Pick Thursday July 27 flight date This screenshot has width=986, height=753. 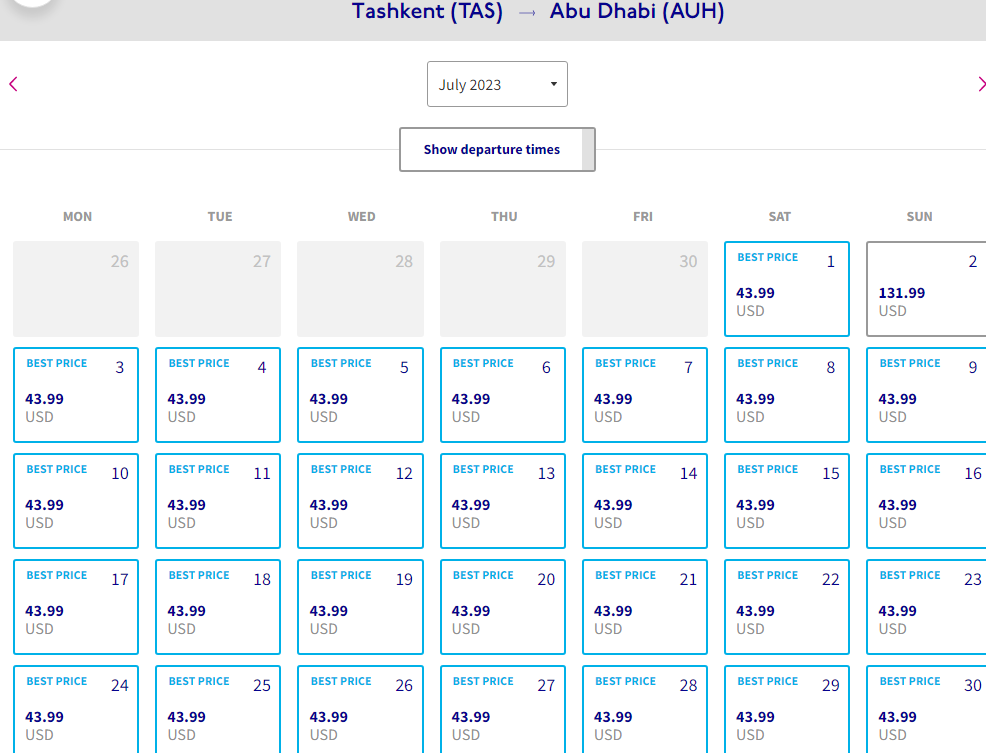point(503,709)
